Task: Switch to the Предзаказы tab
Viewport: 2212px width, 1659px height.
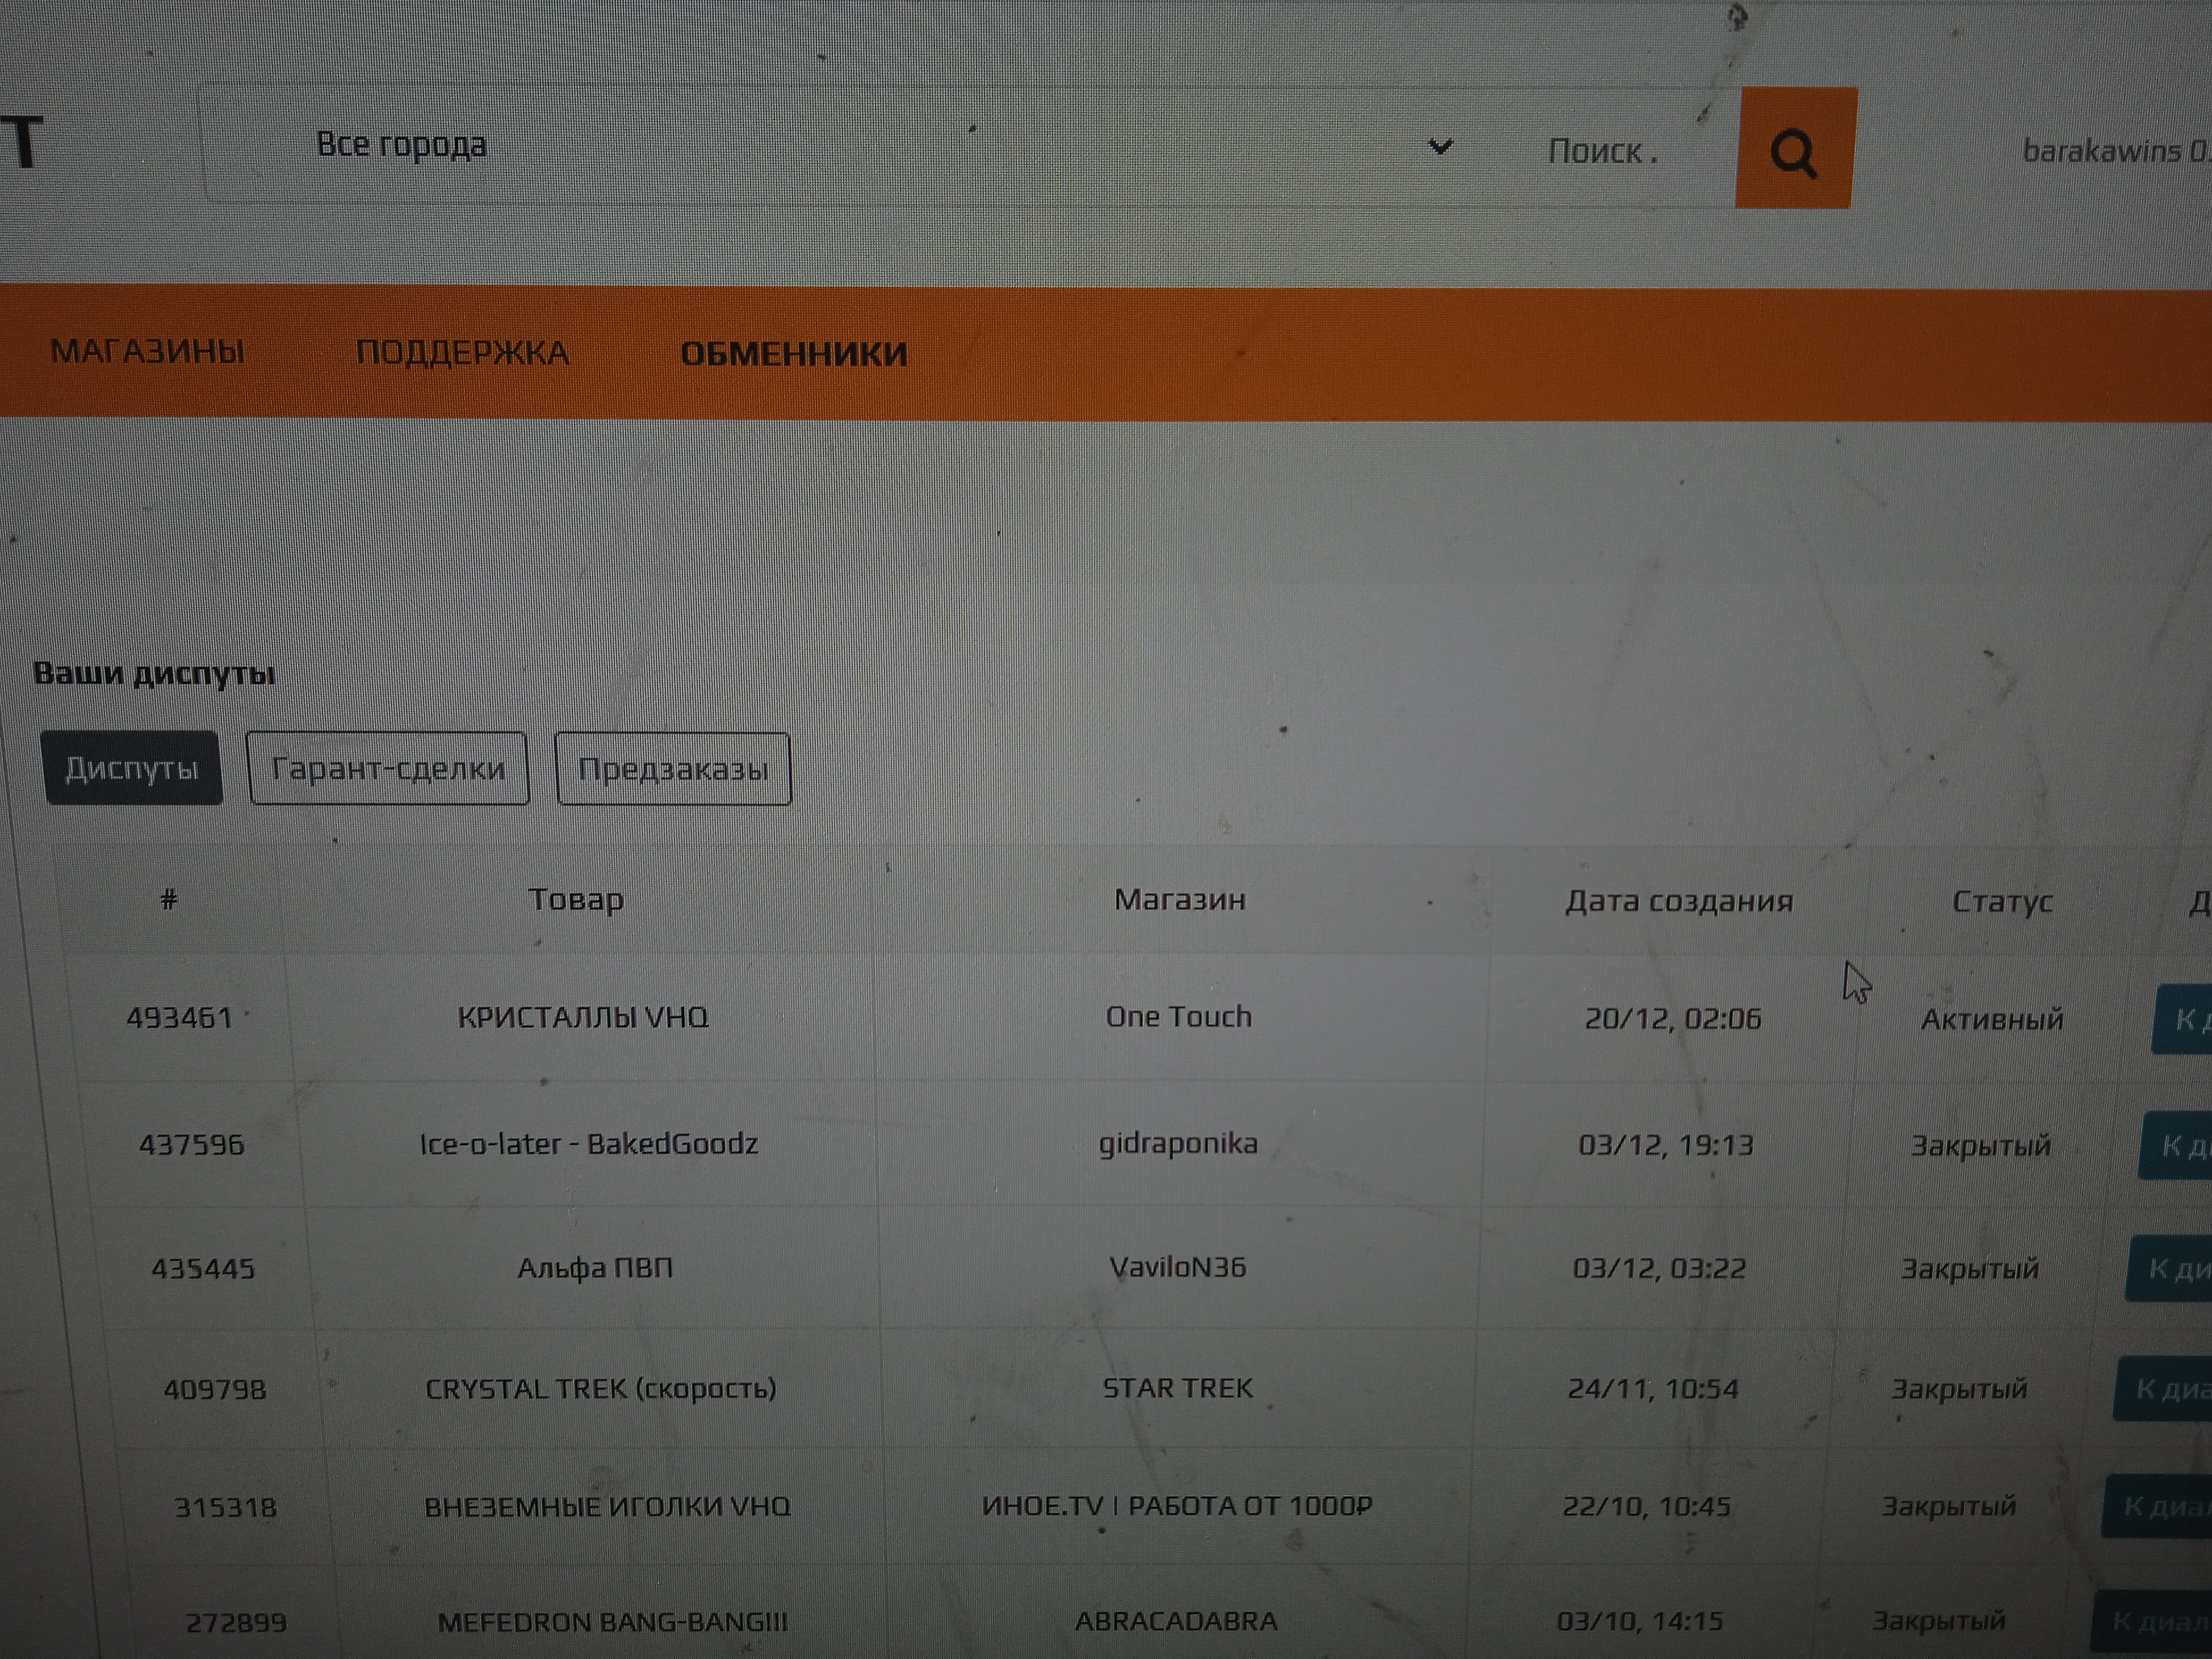Action: click(x=673, y=769)
